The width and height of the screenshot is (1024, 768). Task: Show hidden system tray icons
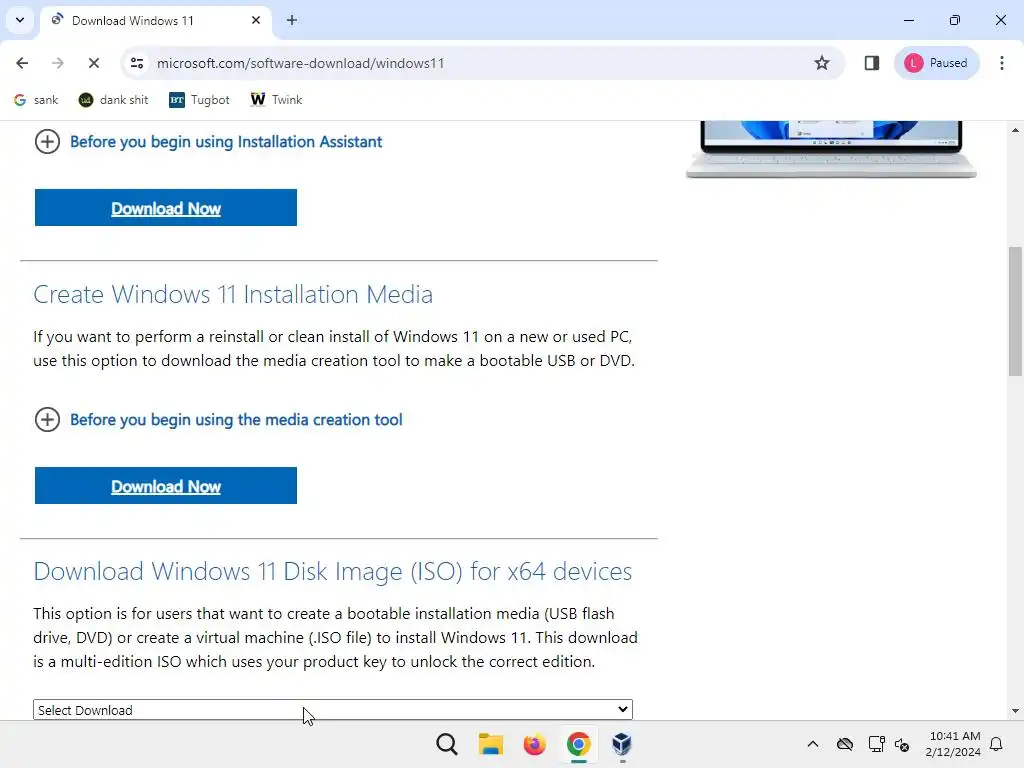point(812,744)
